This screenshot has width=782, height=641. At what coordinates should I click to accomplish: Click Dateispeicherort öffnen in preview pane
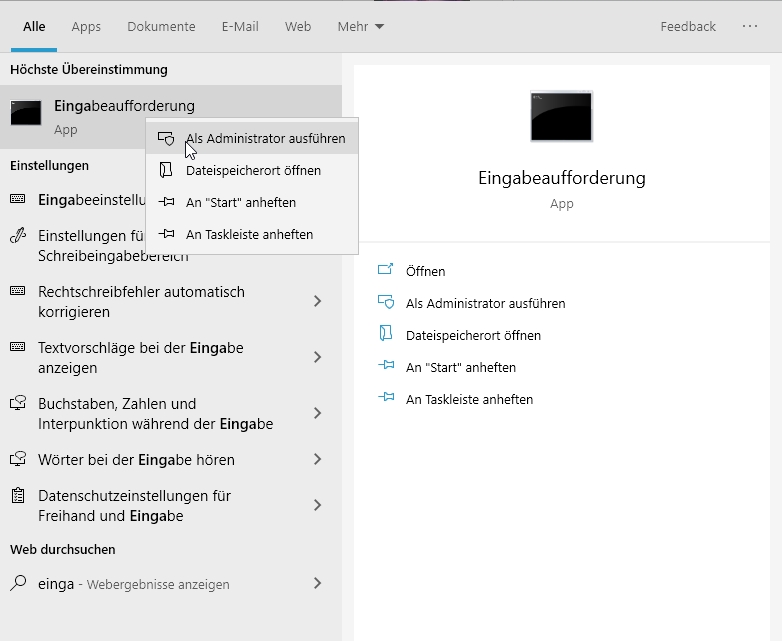tap(473, 335)
